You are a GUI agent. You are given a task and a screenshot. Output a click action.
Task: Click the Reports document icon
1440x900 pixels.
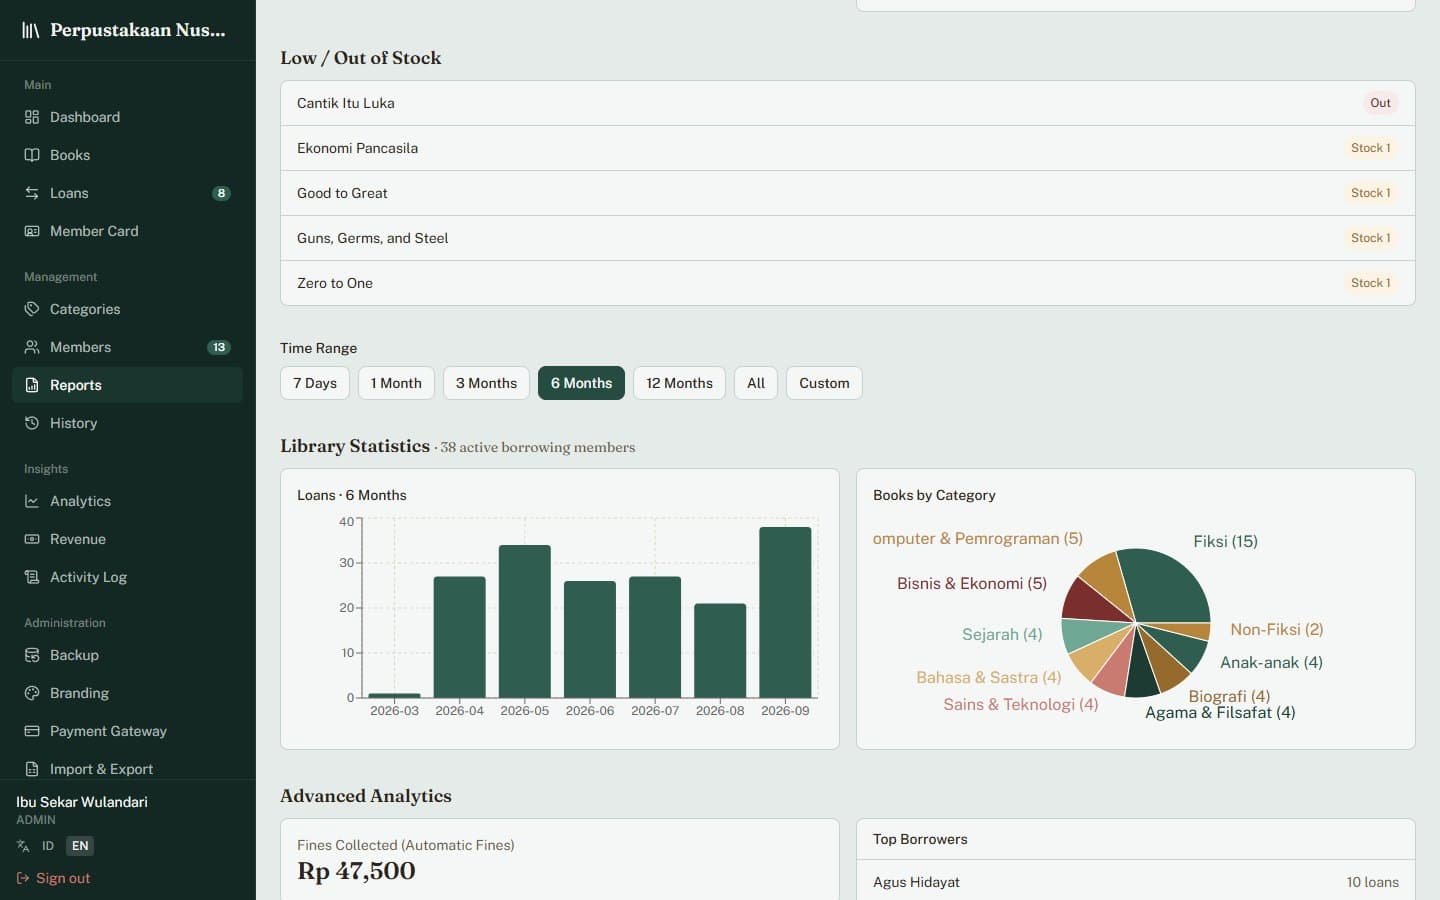(32, 385)
